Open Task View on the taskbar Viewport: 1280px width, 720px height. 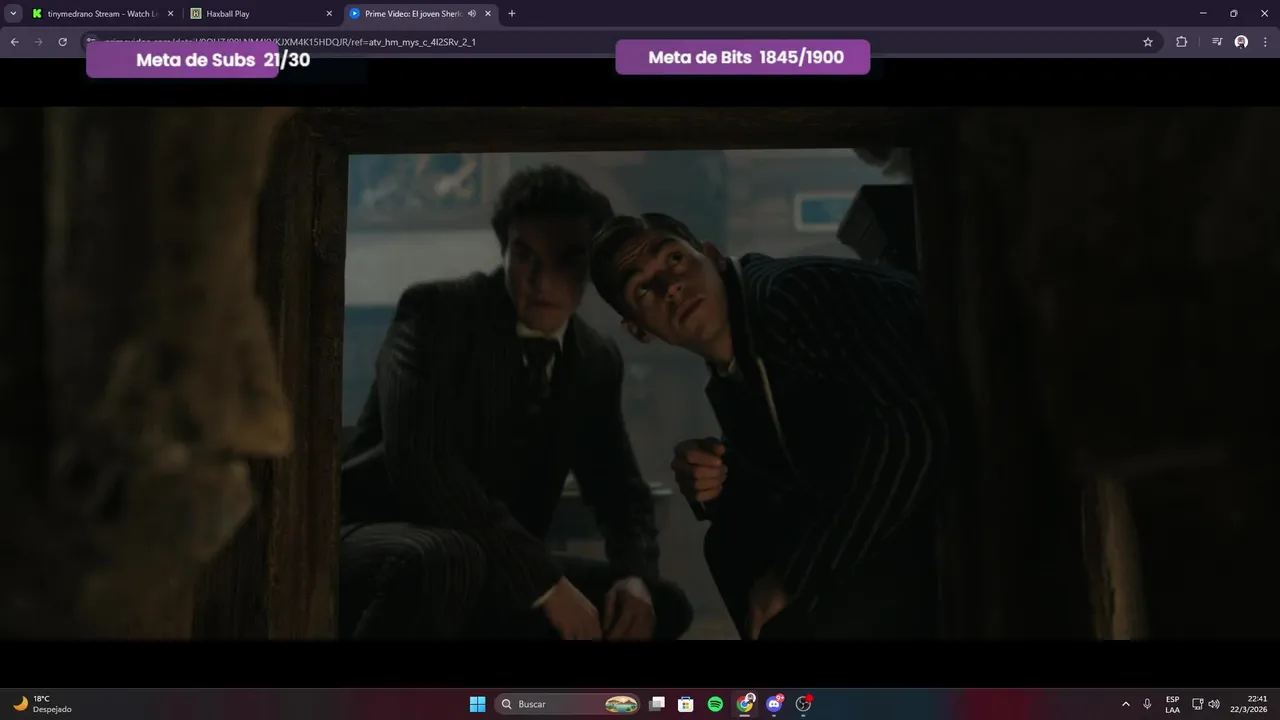[x=657, y=704]
